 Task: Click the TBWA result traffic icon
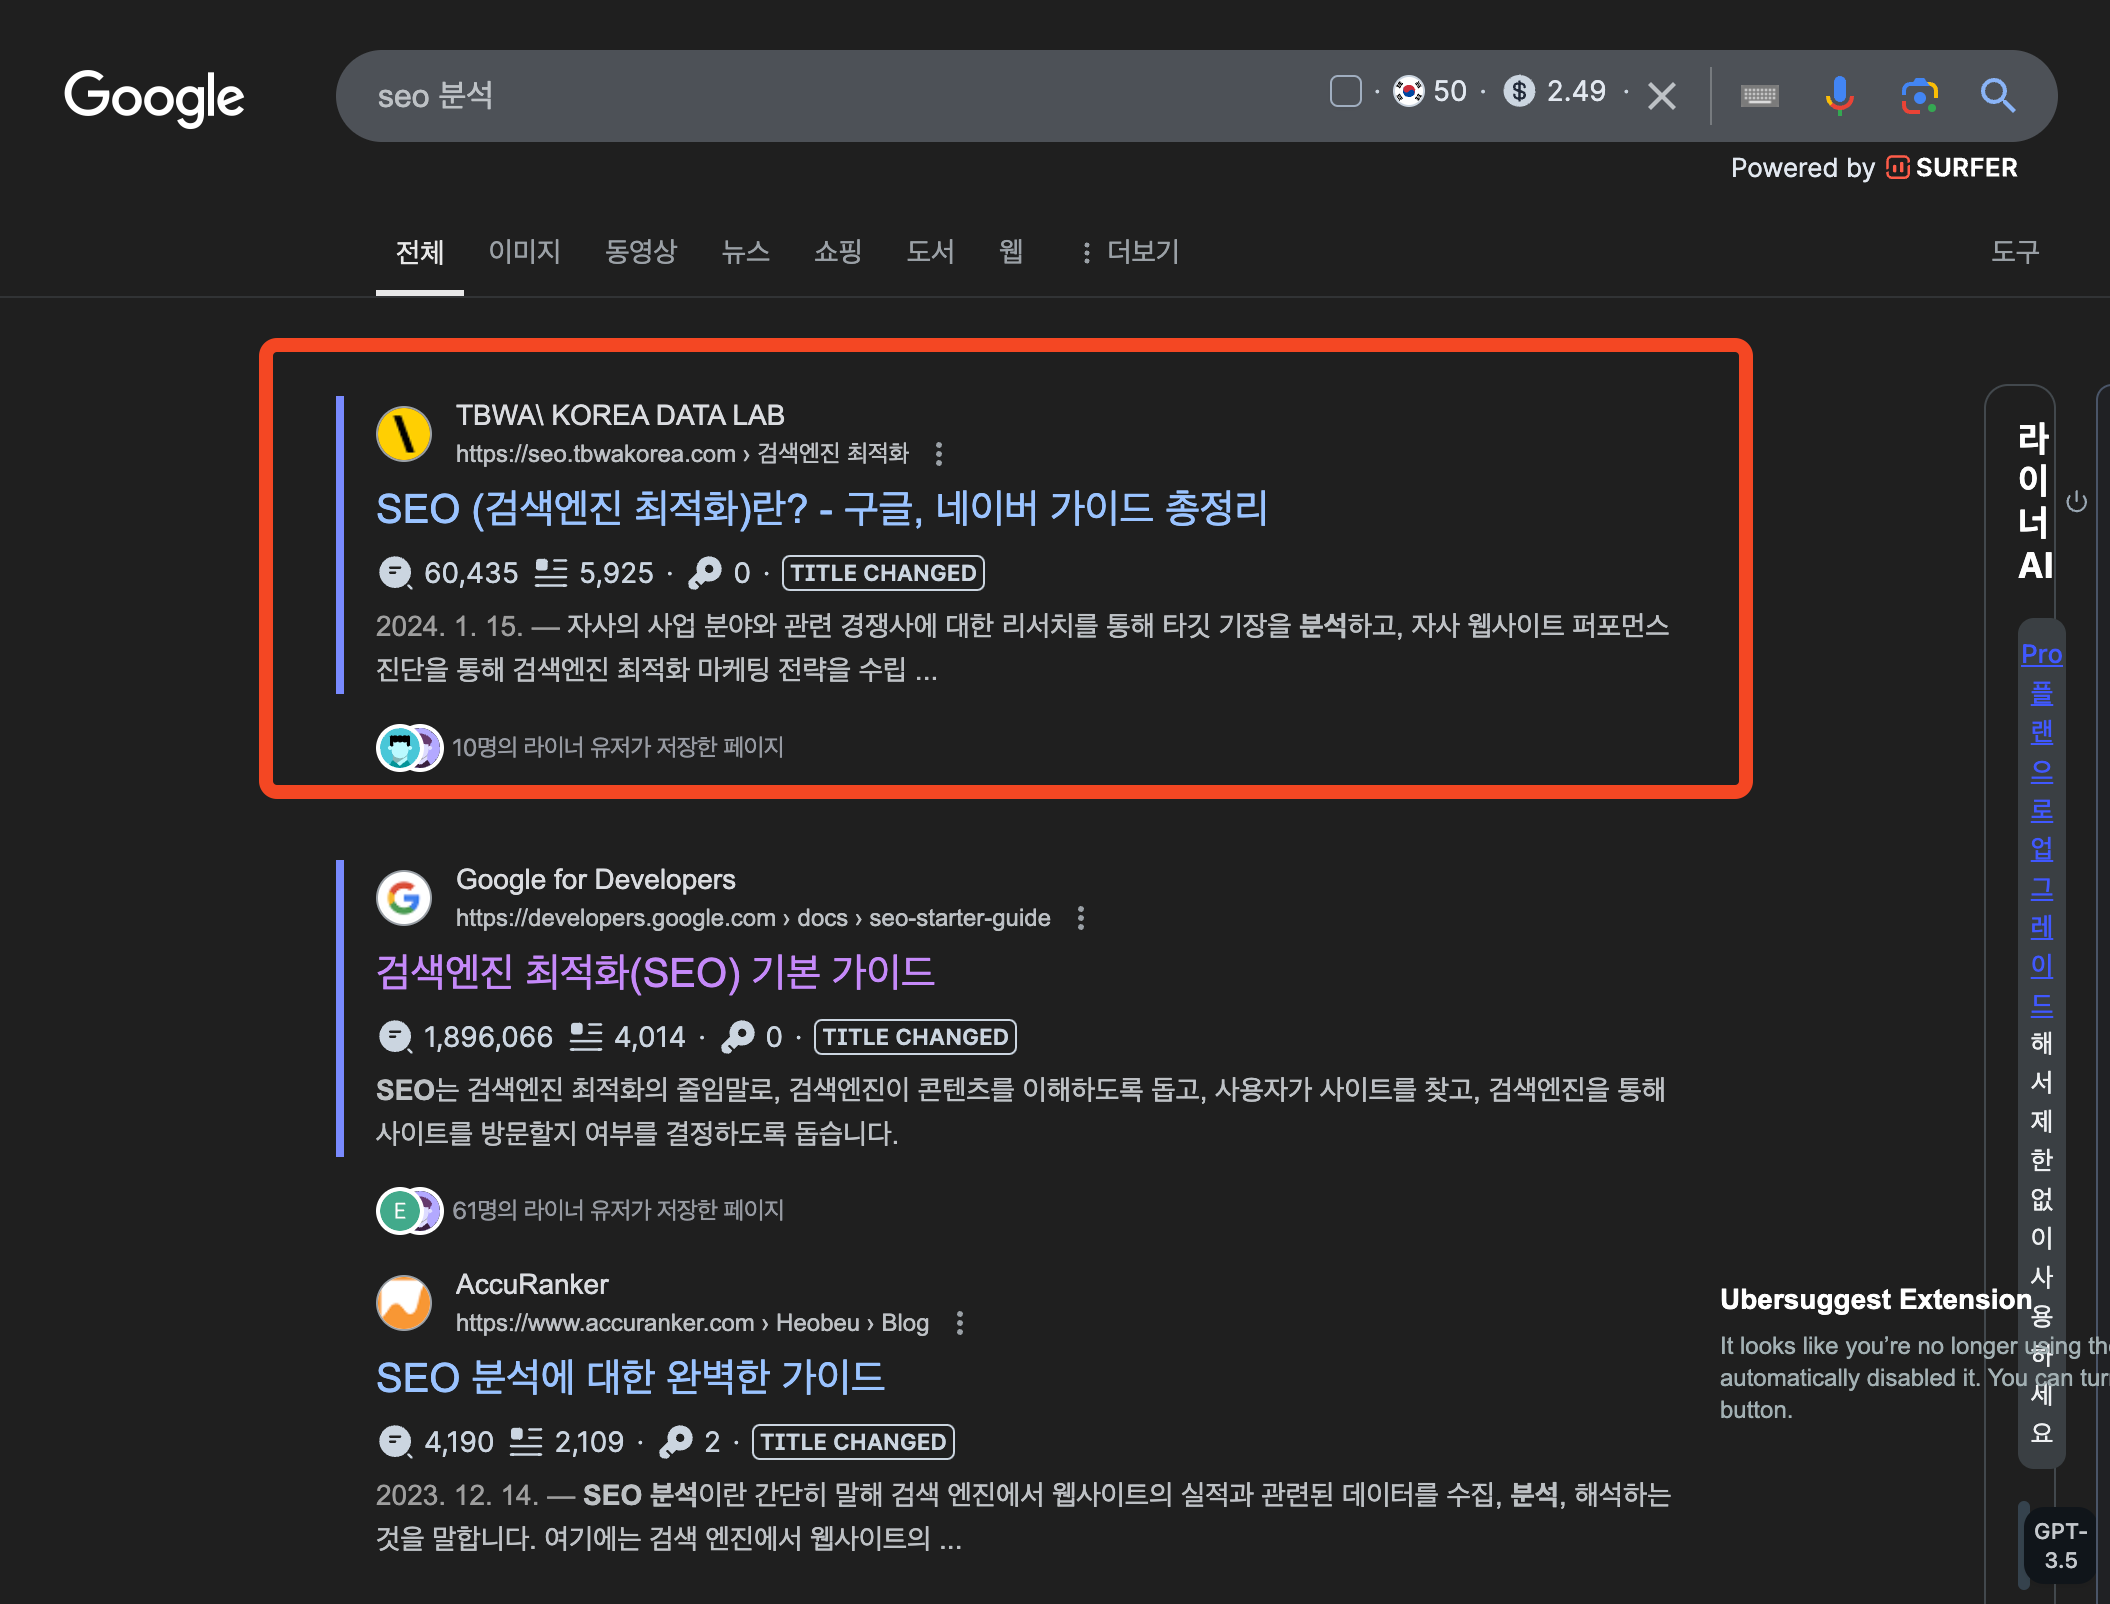click(x=395, y=573)
